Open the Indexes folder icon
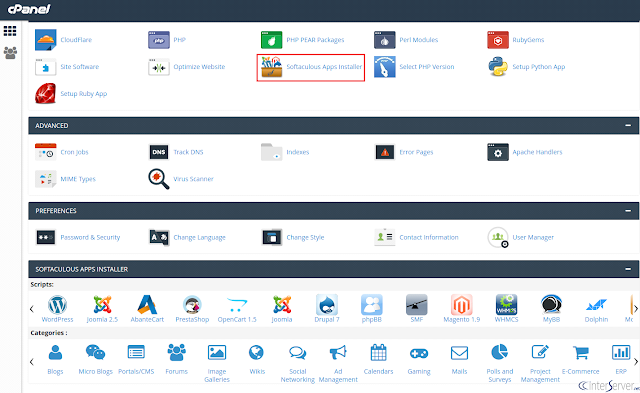This screenshot has height=393, width=640. coord(271,152)
